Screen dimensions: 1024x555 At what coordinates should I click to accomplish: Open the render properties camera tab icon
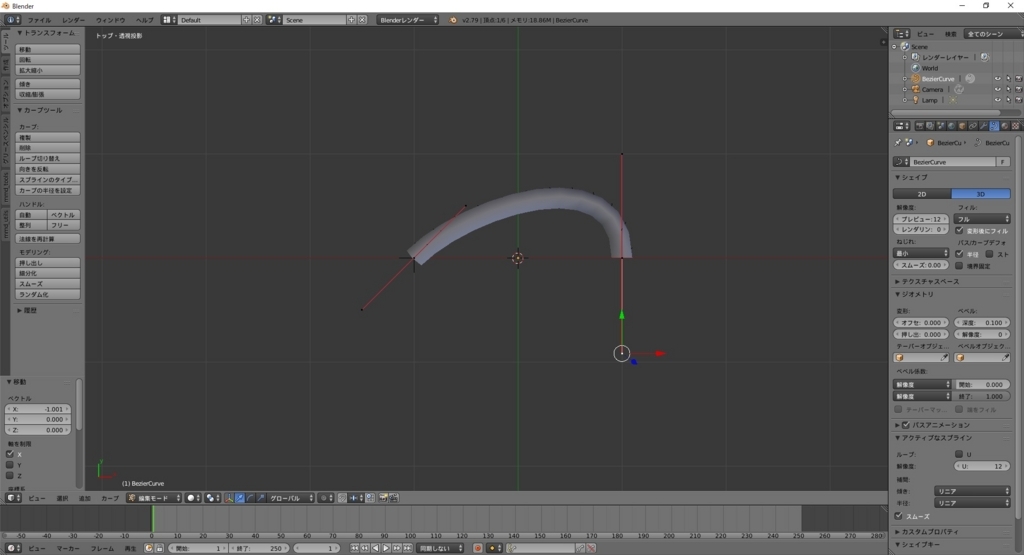pos(920,126)
